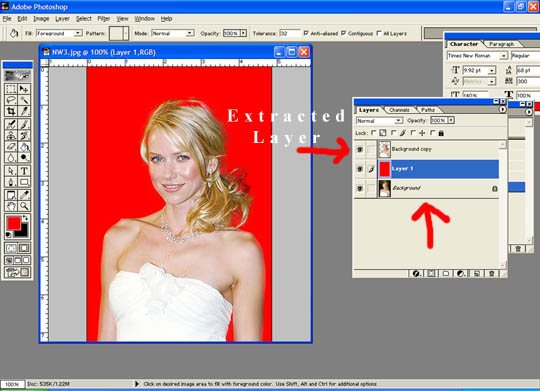Reset to default foreground and background colors
This screenshot has width=540, height=391.
9,235
